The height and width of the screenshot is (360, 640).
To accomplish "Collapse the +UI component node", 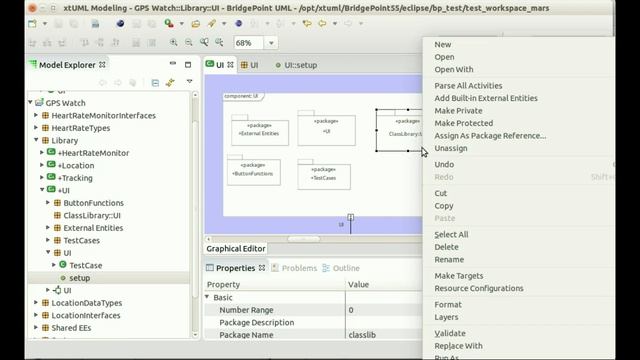I will pos(42,190).
